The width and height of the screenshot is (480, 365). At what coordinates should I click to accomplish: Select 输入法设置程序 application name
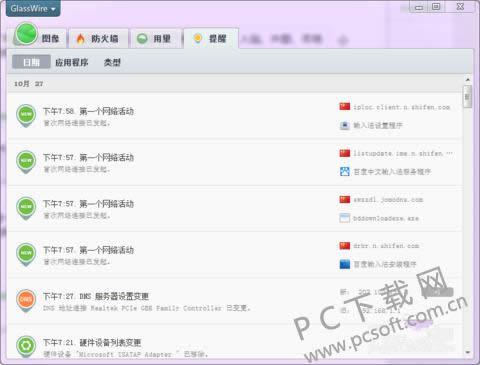(378, 126)
